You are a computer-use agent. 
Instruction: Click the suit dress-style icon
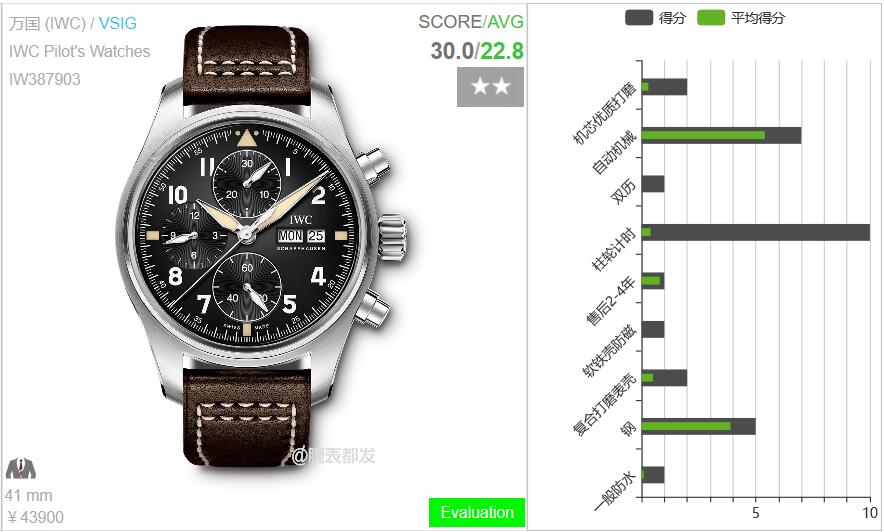click(20, 469)
